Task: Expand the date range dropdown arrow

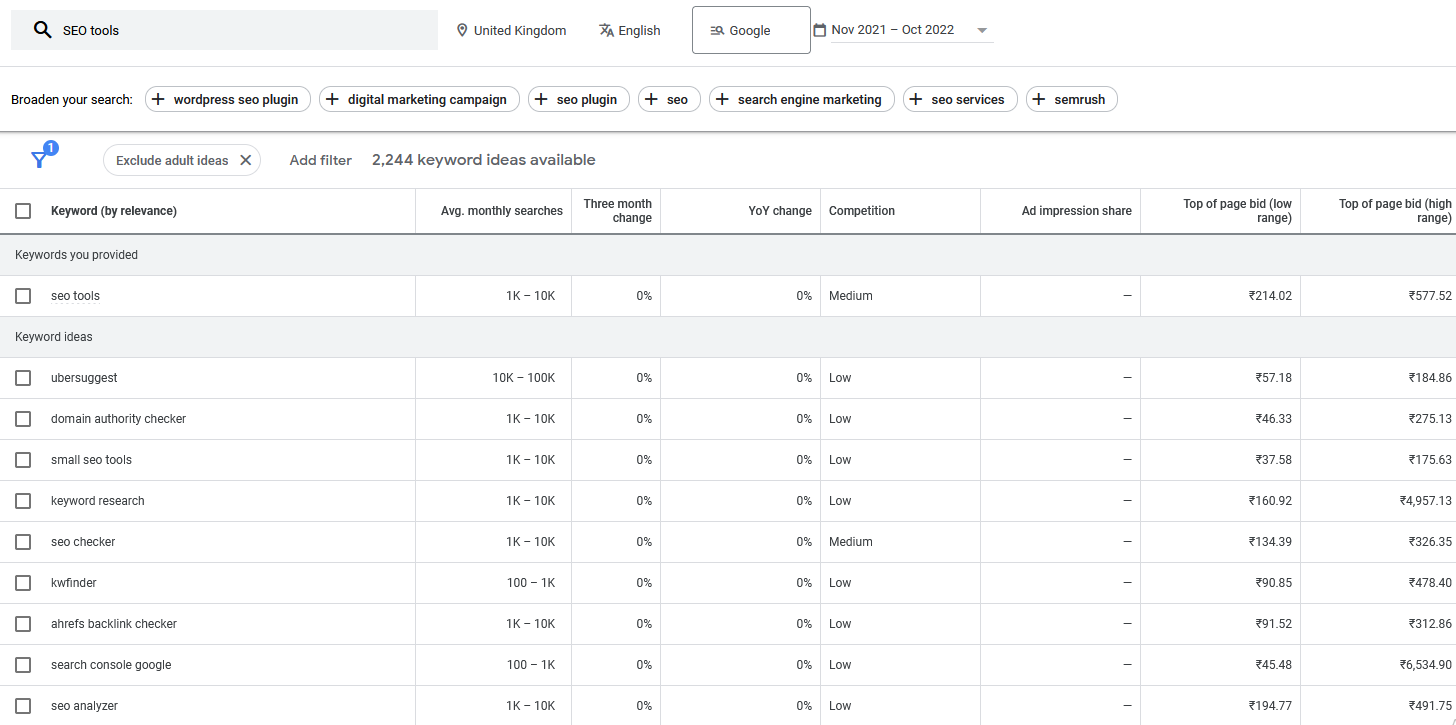Action: click(982, 30)
